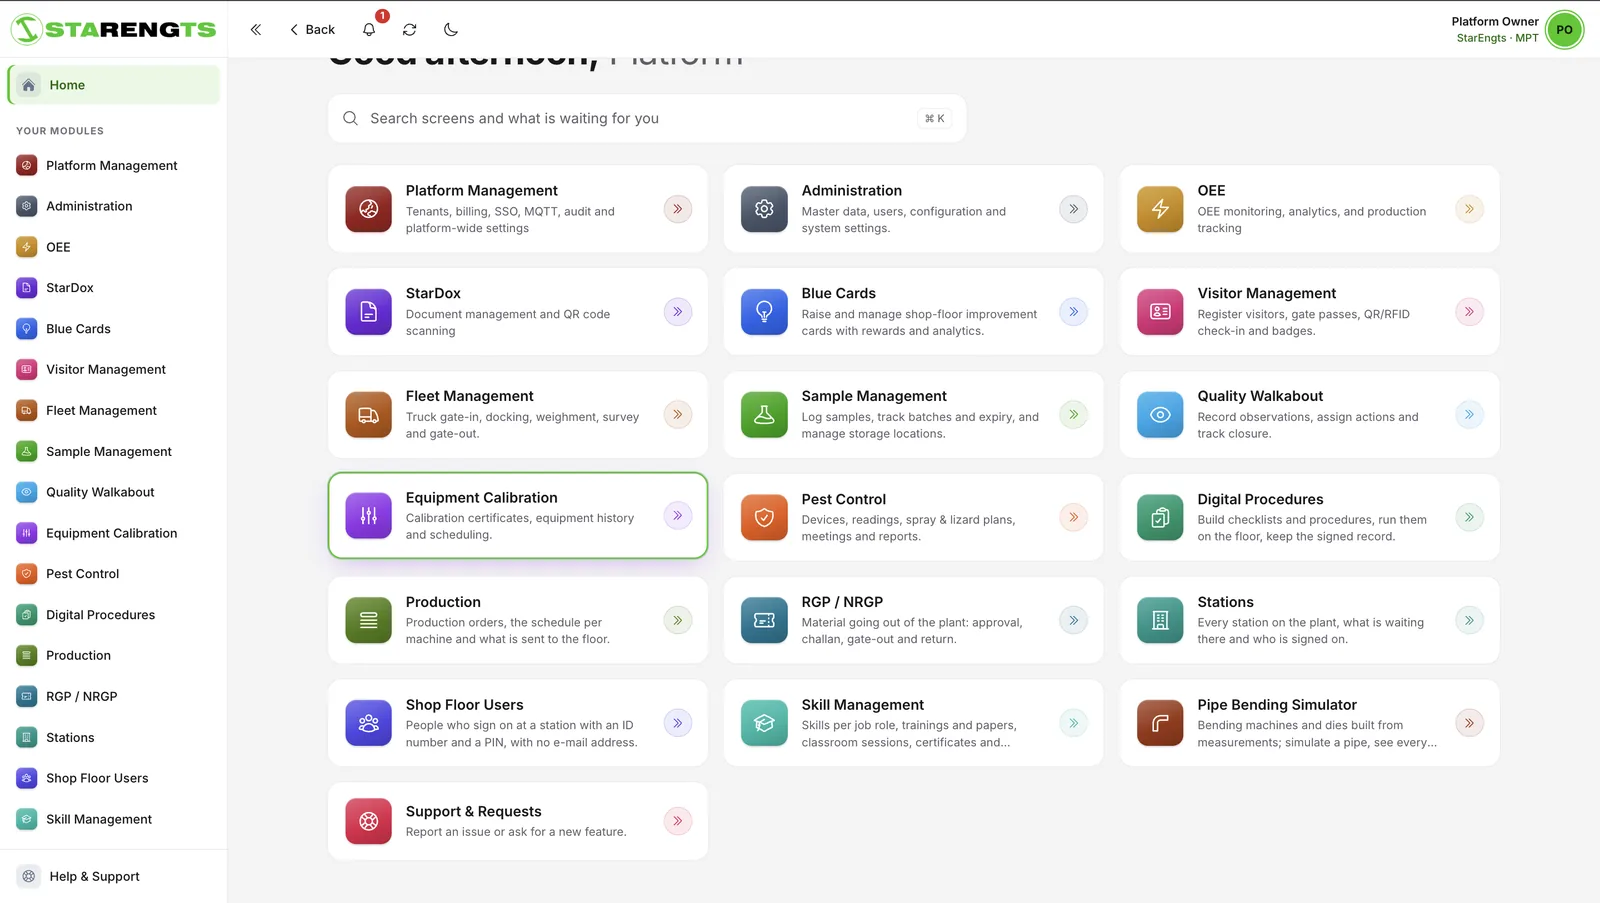Click the Pest Control sidebar shield icon
The image size is (1600, 903).
click(x=27, y=574)
